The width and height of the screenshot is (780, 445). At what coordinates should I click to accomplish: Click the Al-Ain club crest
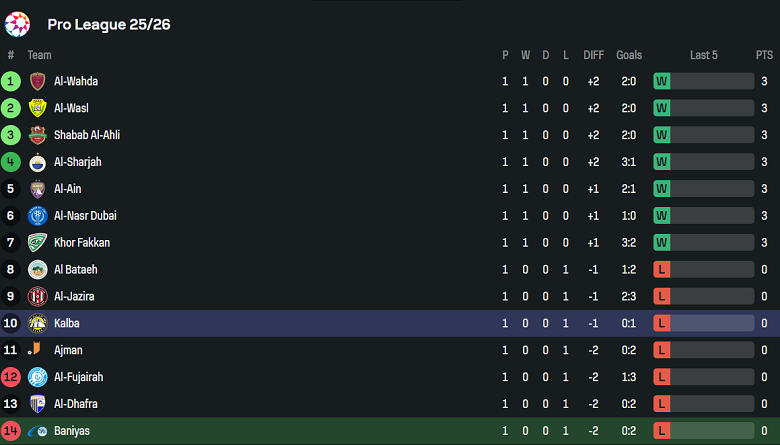[x=38, y=189]
